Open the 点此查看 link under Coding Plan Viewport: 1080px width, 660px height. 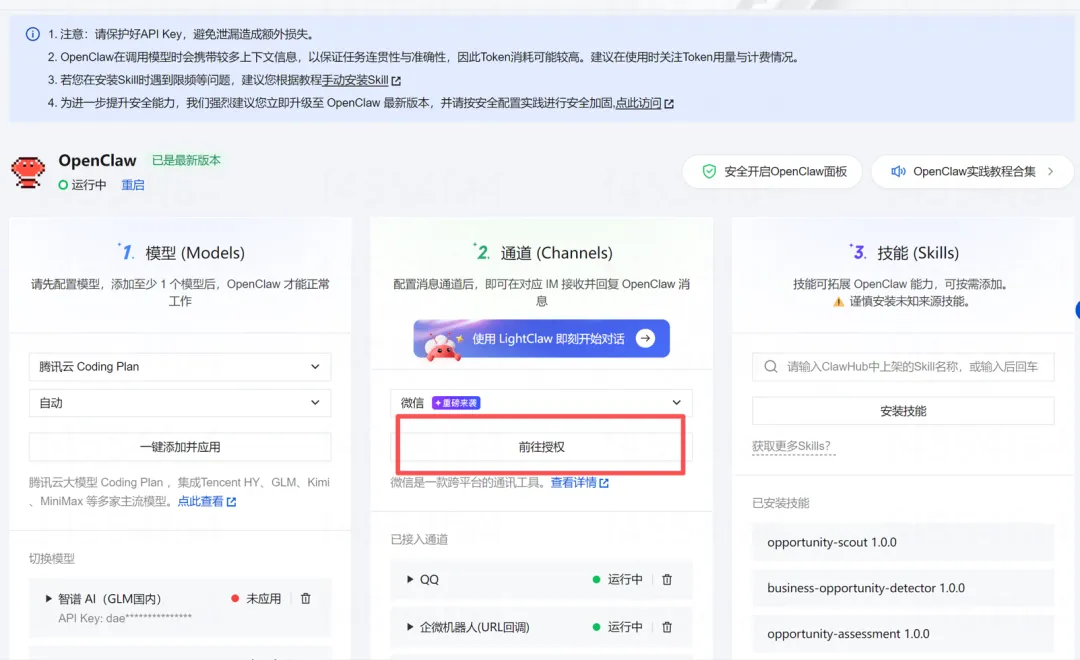pyautogui.click(x=200, y=502)
